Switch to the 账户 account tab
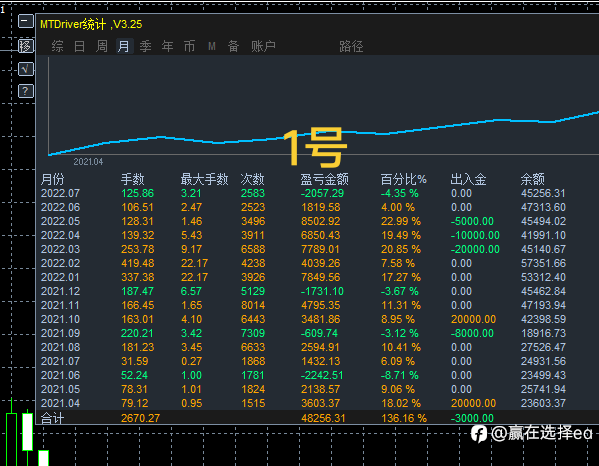The image size is (599, 466). click(x=263, y=46)
